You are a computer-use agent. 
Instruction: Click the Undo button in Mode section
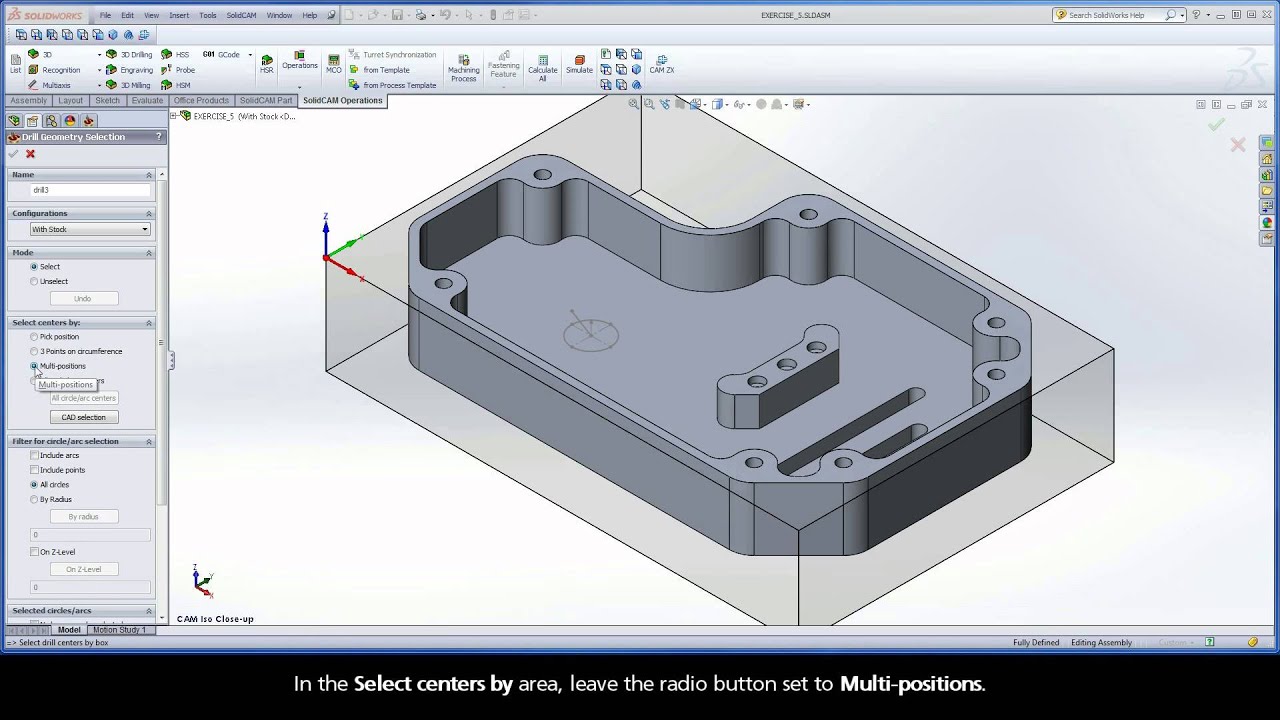point(83,298)
